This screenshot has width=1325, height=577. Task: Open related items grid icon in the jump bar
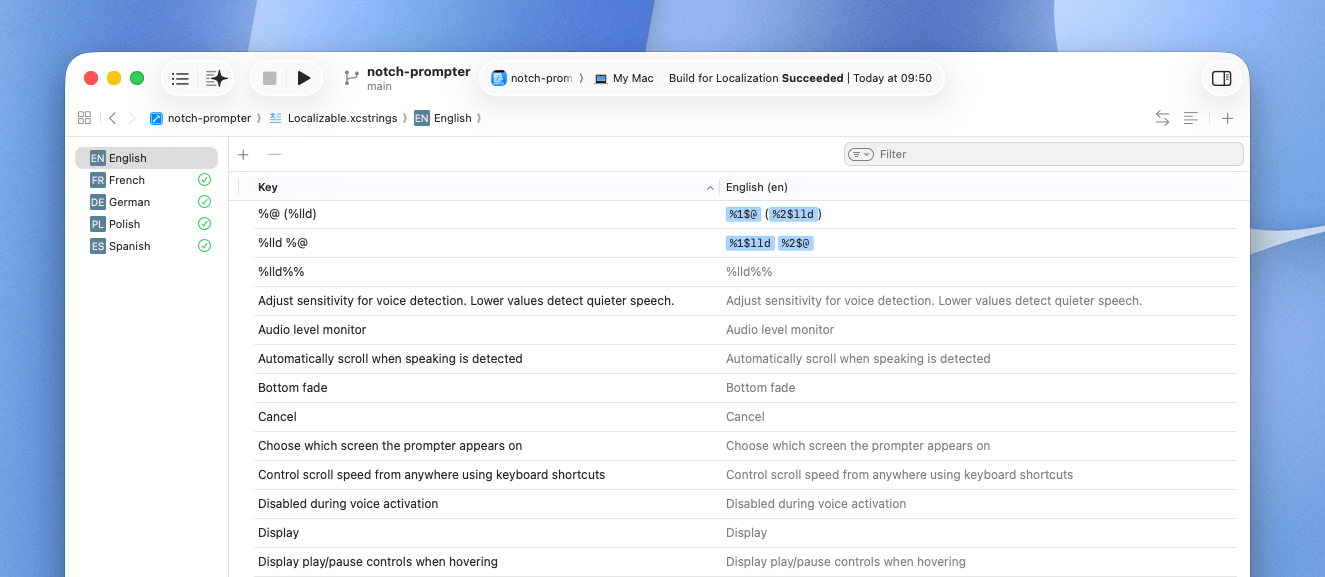coord(84,117)
